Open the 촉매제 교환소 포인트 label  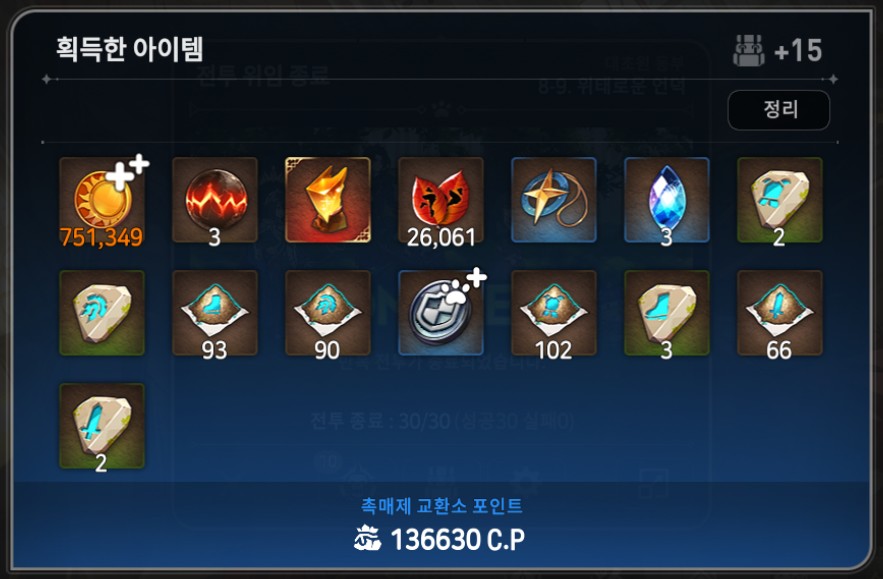pyautogui.click(x=442, y=506)
